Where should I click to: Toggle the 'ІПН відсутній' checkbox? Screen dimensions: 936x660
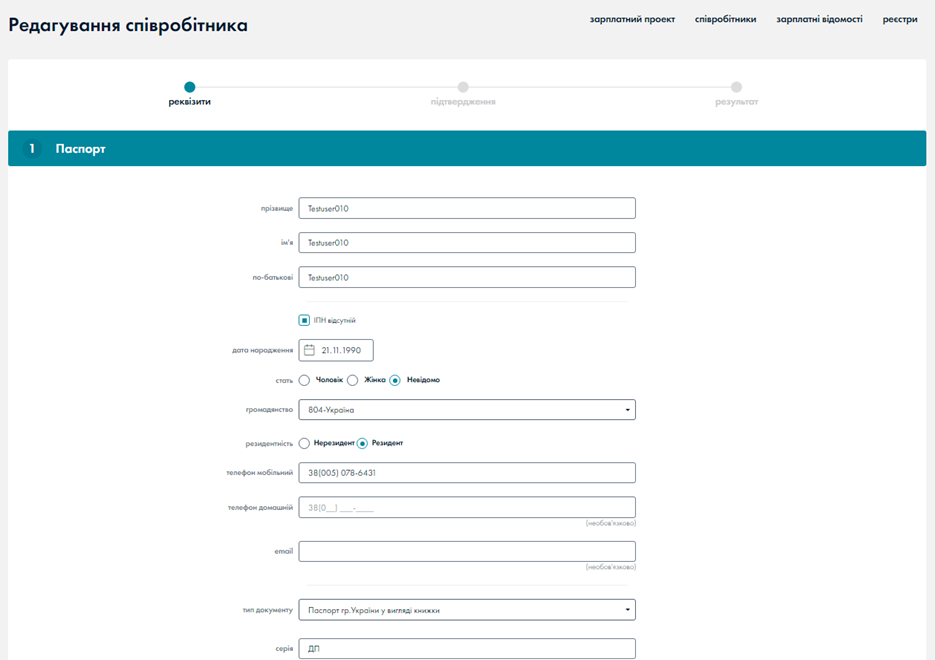[304, 321]
